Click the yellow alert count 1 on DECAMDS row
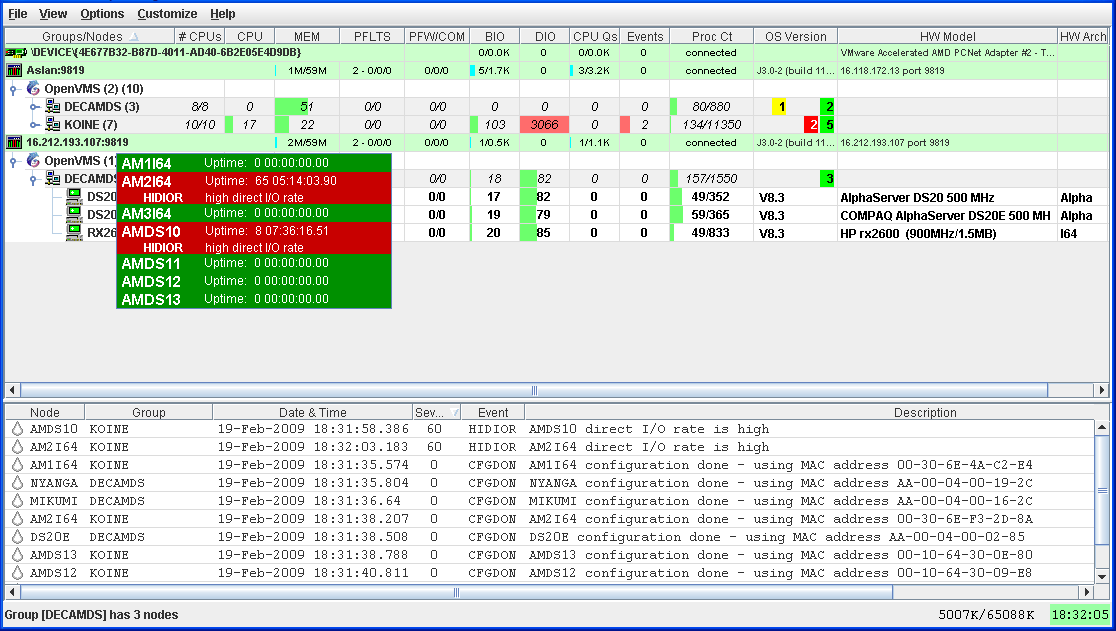The height and width of the screenshot is (631, 1116). (781, 107)
